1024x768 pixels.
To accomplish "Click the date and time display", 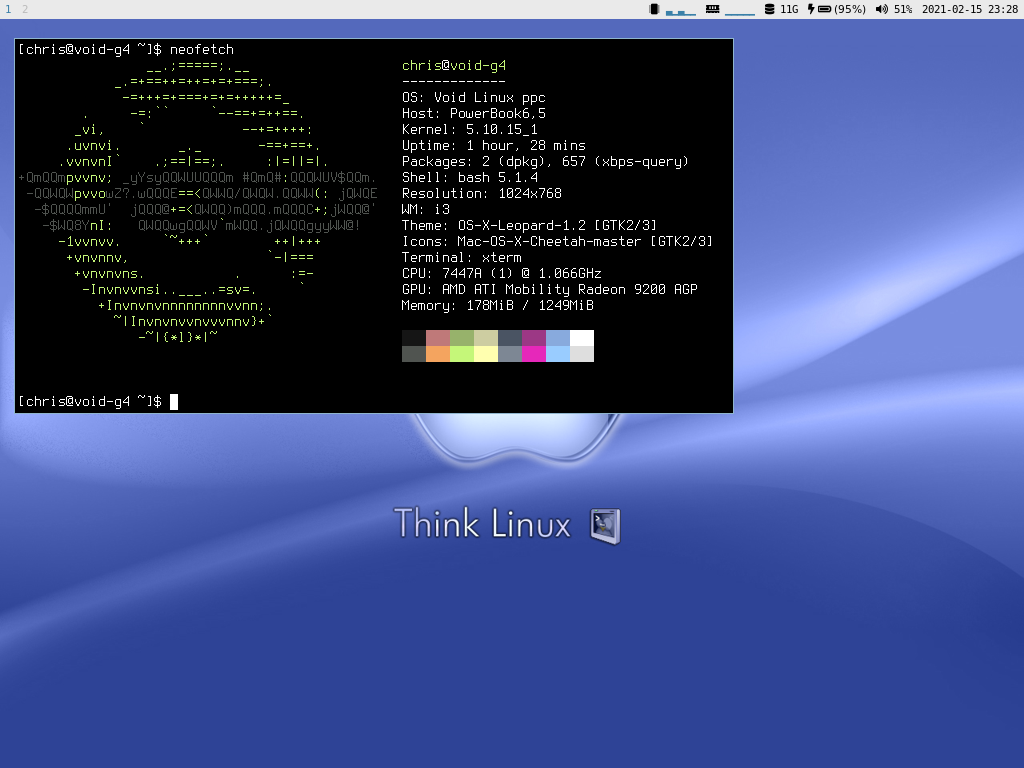I will tap(969, 9).
